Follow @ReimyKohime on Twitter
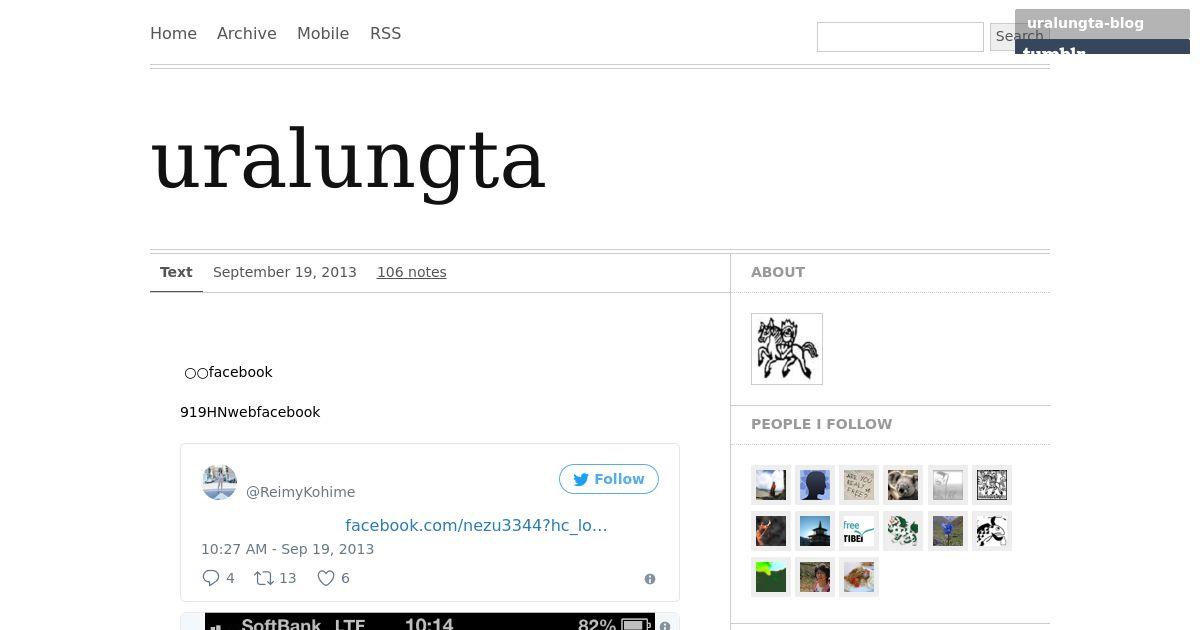Viewport: 1200px width, 630px height. 609,479
